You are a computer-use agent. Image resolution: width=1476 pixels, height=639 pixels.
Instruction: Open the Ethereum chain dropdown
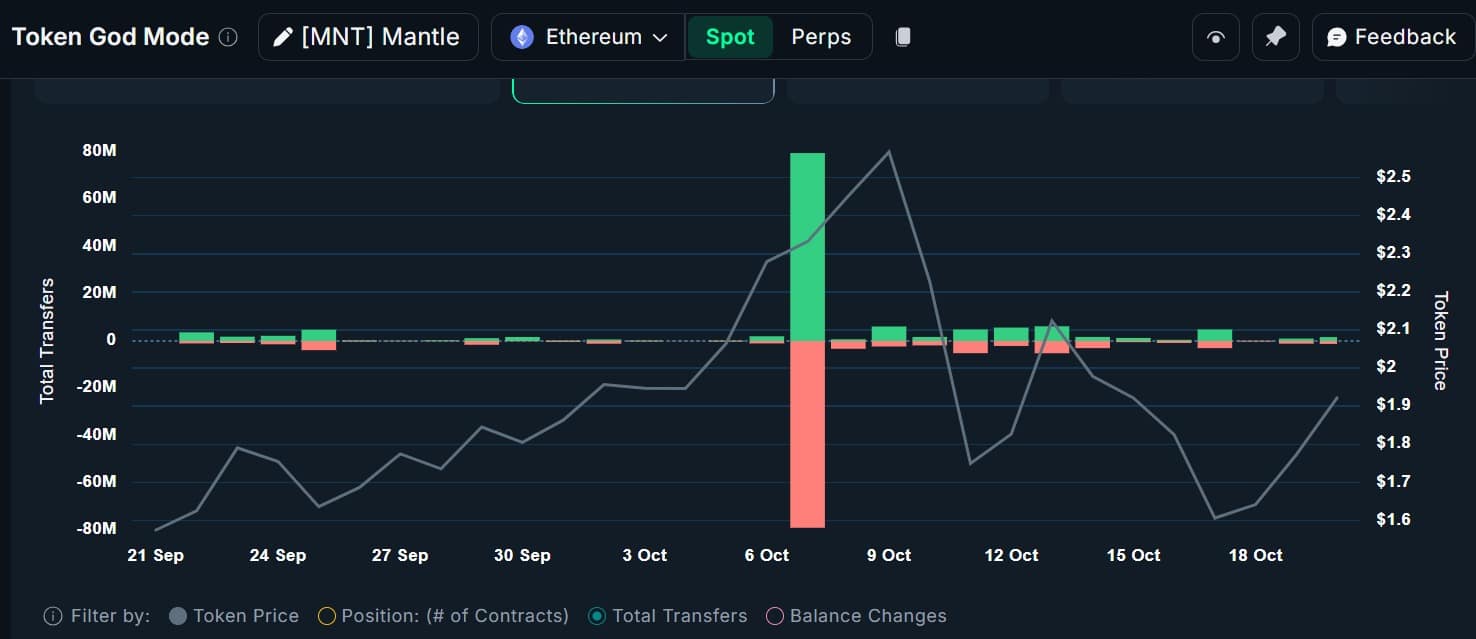[x=588, y=37]
